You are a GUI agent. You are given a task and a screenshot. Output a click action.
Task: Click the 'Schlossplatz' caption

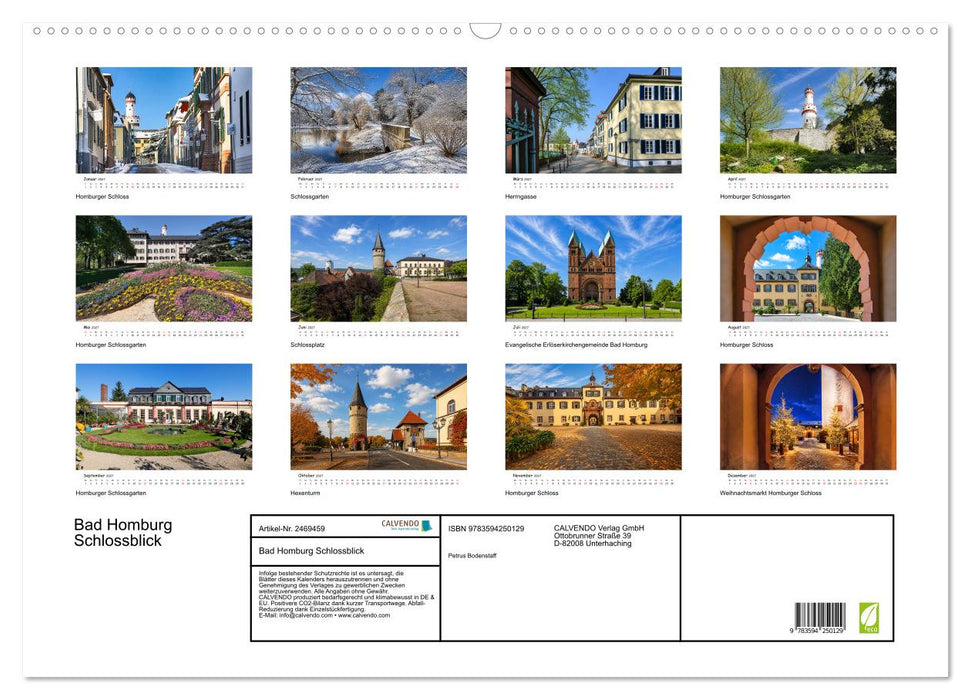(308, 344)
